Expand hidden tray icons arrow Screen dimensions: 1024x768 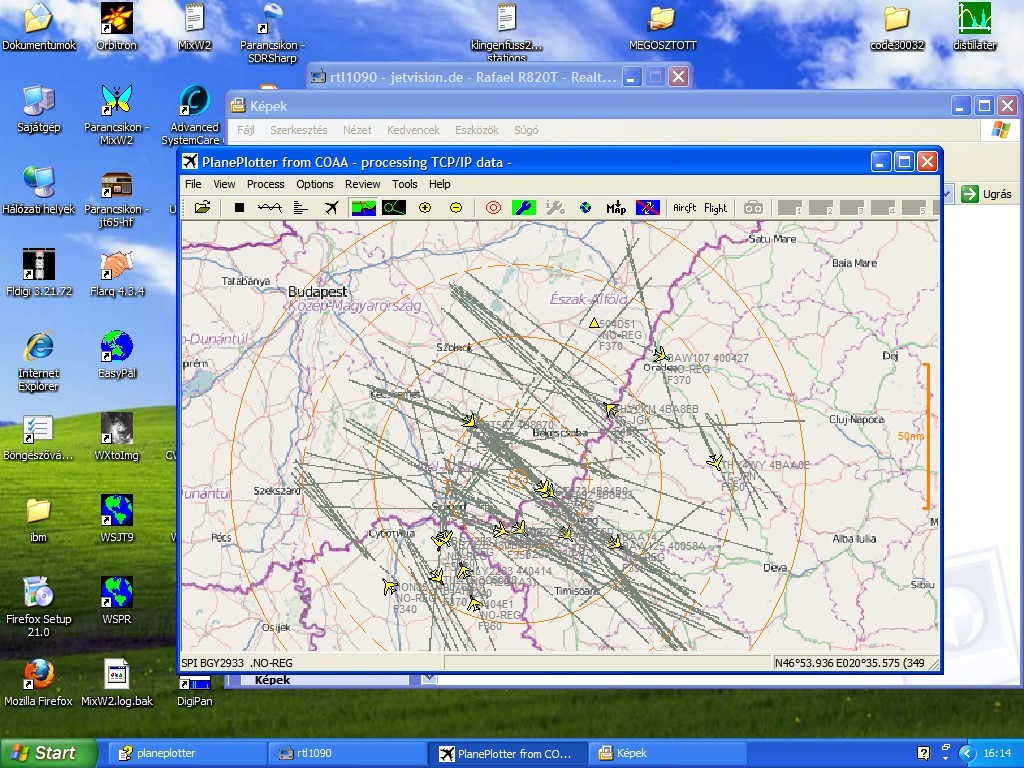(969, 753)
